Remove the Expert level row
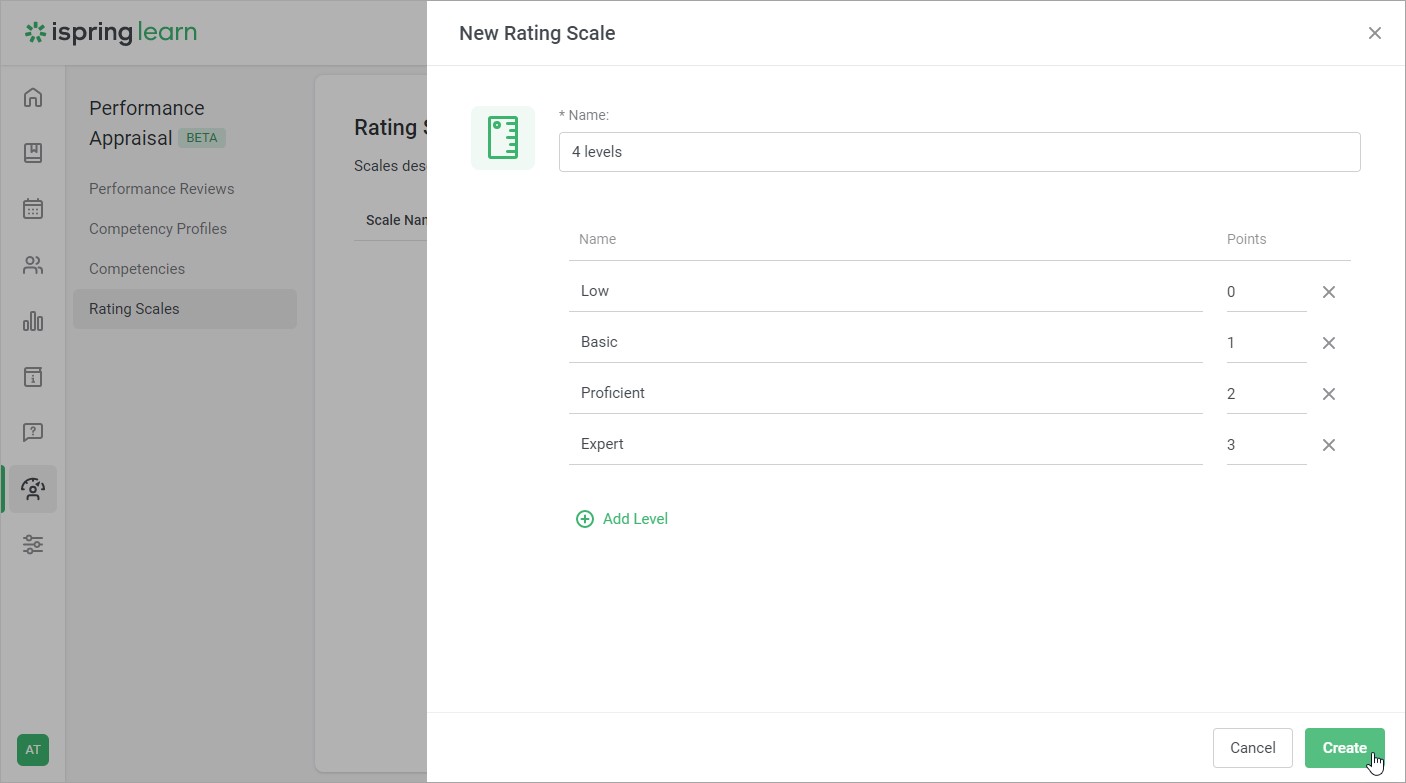 [1329, 445]
